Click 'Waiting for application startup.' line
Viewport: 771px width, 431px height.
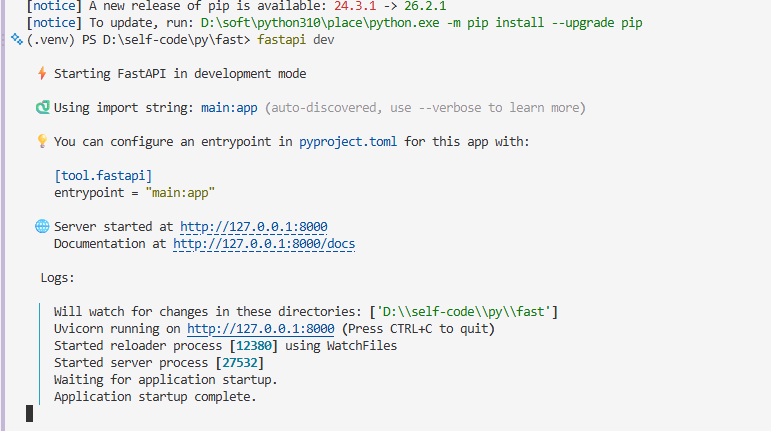point(166,380)
